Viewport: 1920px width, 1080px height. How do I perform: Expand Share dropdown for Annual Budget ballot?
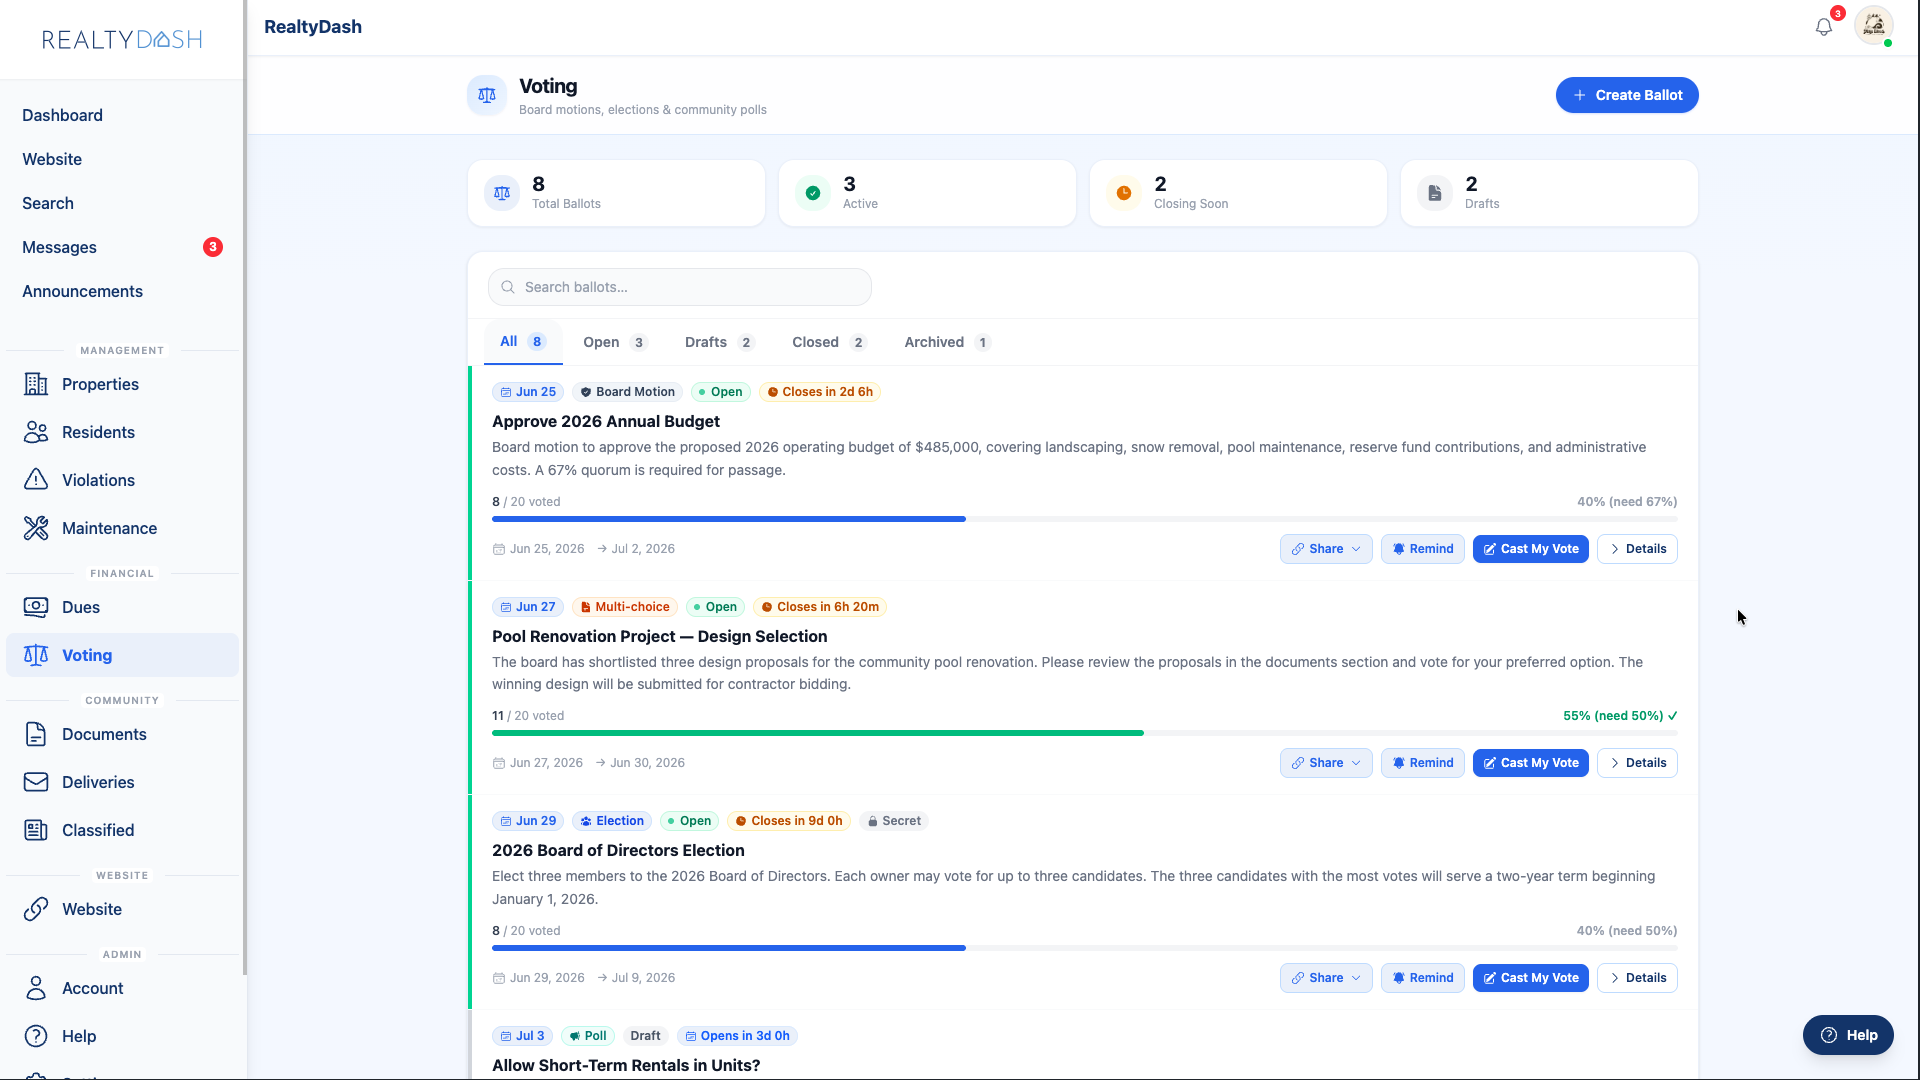point(1326,549)
